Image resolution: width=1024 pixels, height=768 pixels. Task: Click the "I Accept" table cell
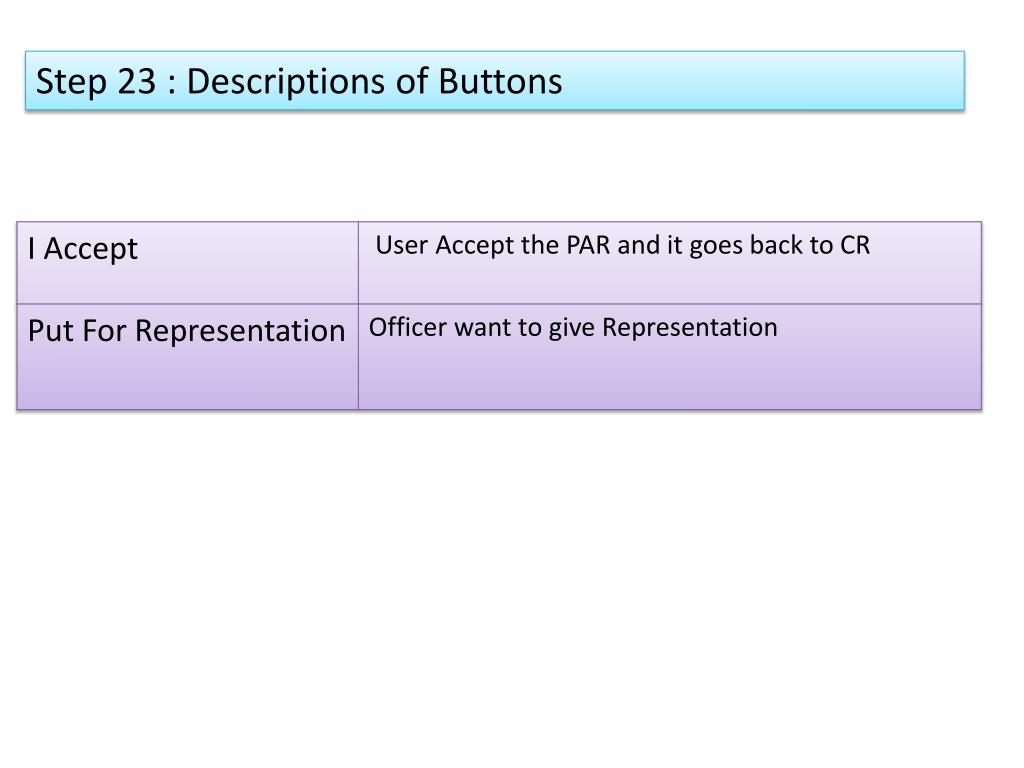(187, 263)
